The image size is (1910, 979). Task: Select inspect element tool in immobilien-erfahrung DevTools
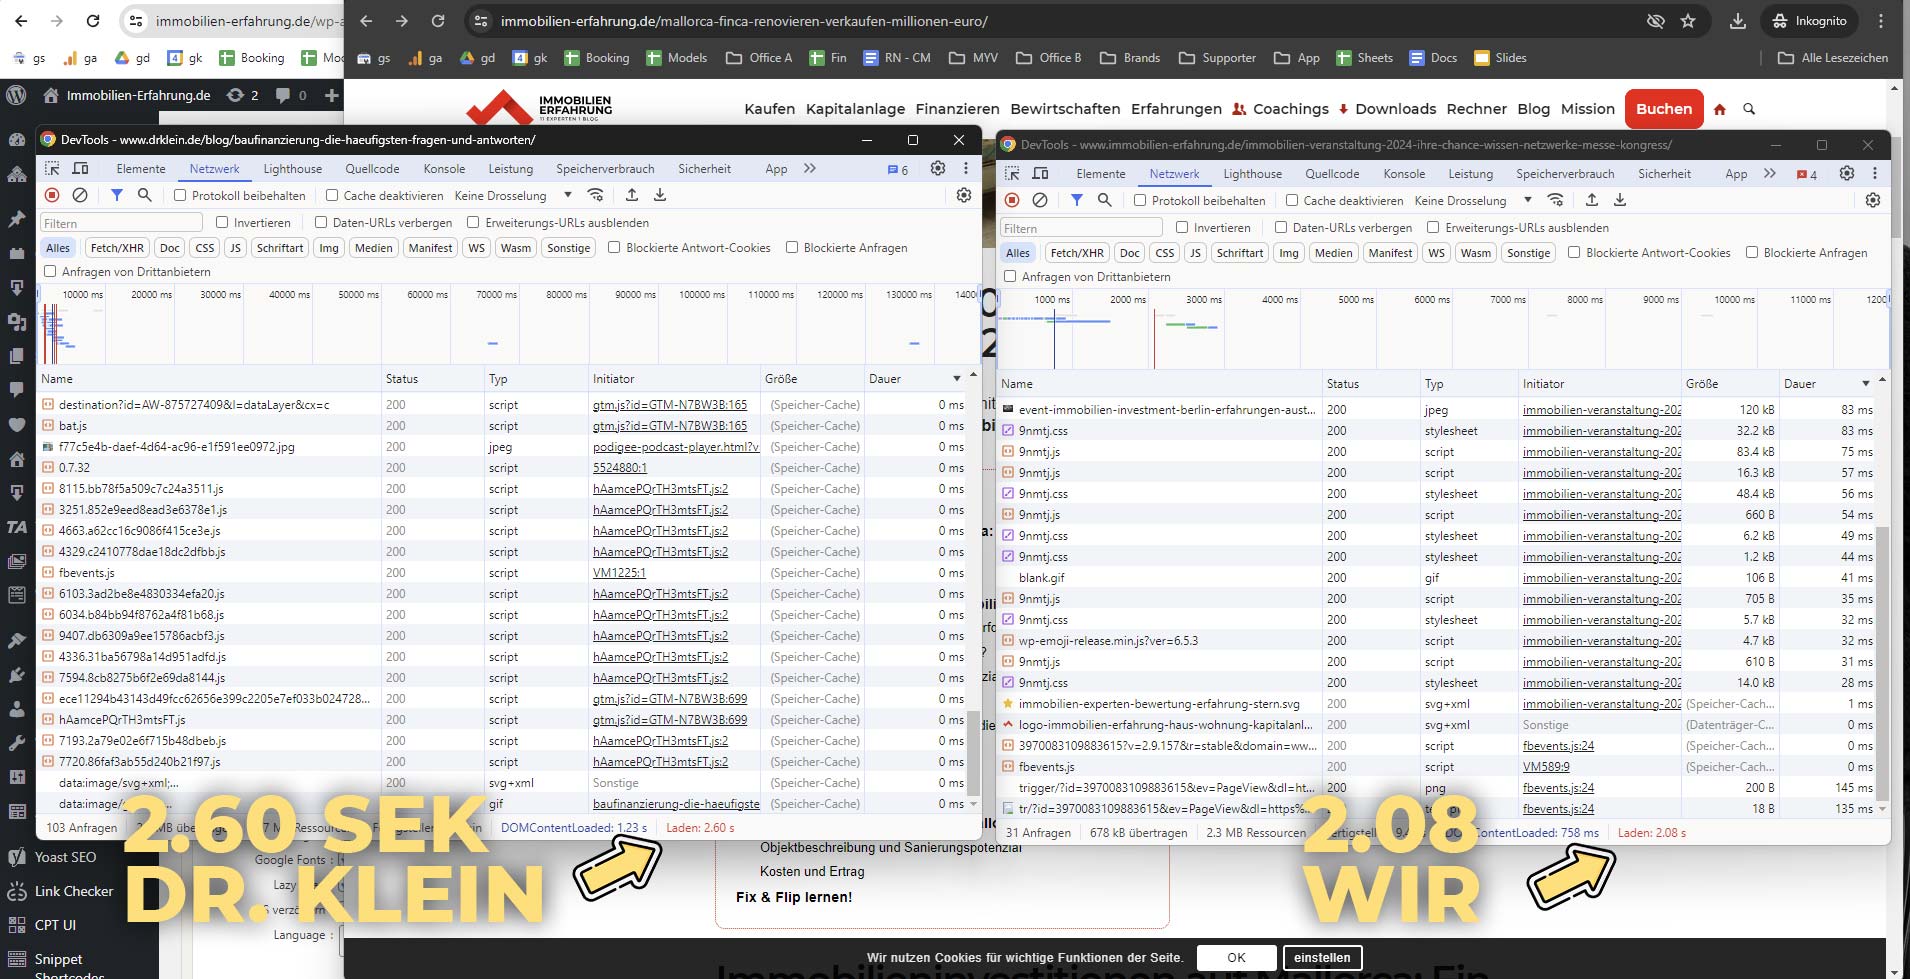1012,173
